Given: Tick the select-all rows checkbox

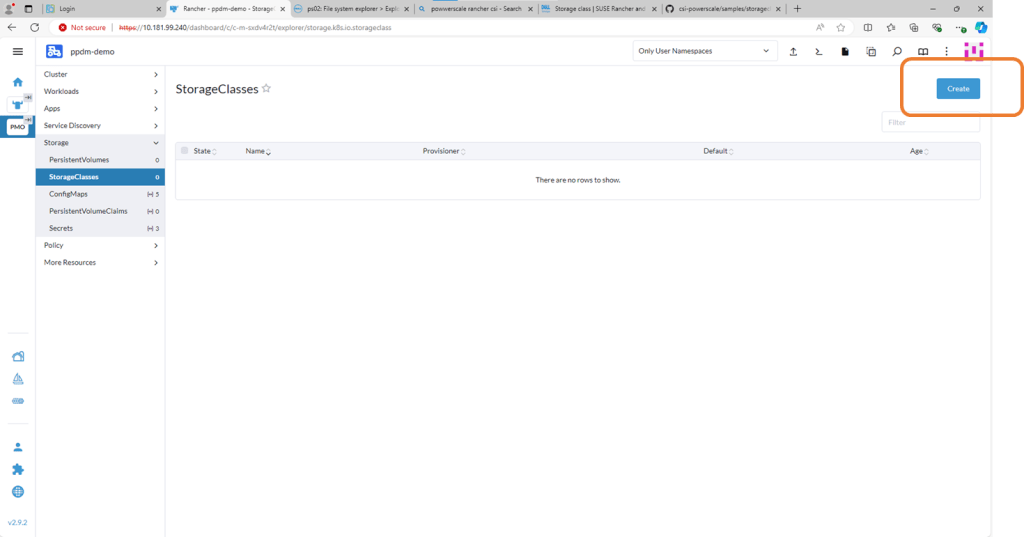Looking at the screenshot, I should (184, 151).
